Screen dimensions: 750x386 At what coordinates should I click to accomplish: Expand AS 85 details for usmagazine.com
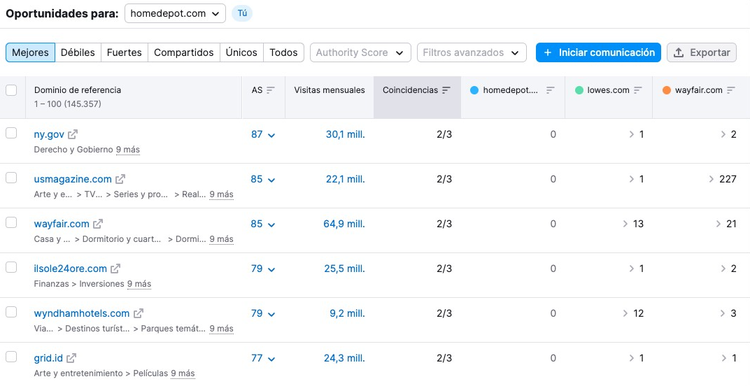(263, 179)
